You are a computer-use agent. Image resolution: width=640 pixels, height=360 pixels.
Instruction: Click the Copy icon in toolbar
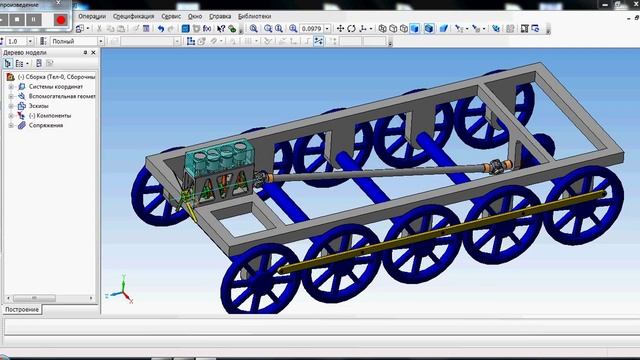coord(110,29)
